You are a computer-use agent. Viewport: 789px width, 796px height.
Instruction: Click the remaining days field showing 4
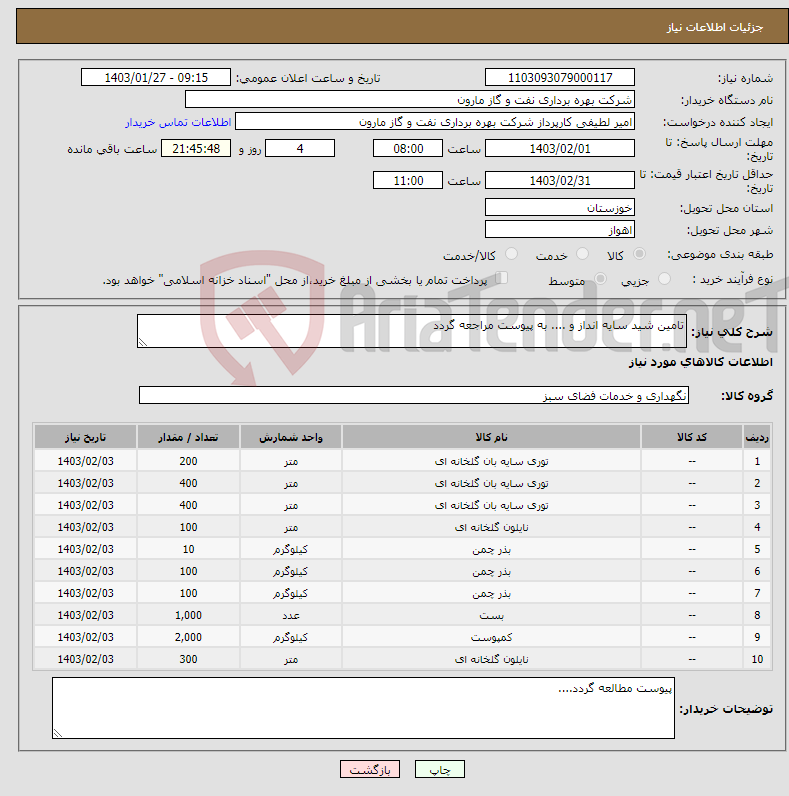[x=300, y=148]
